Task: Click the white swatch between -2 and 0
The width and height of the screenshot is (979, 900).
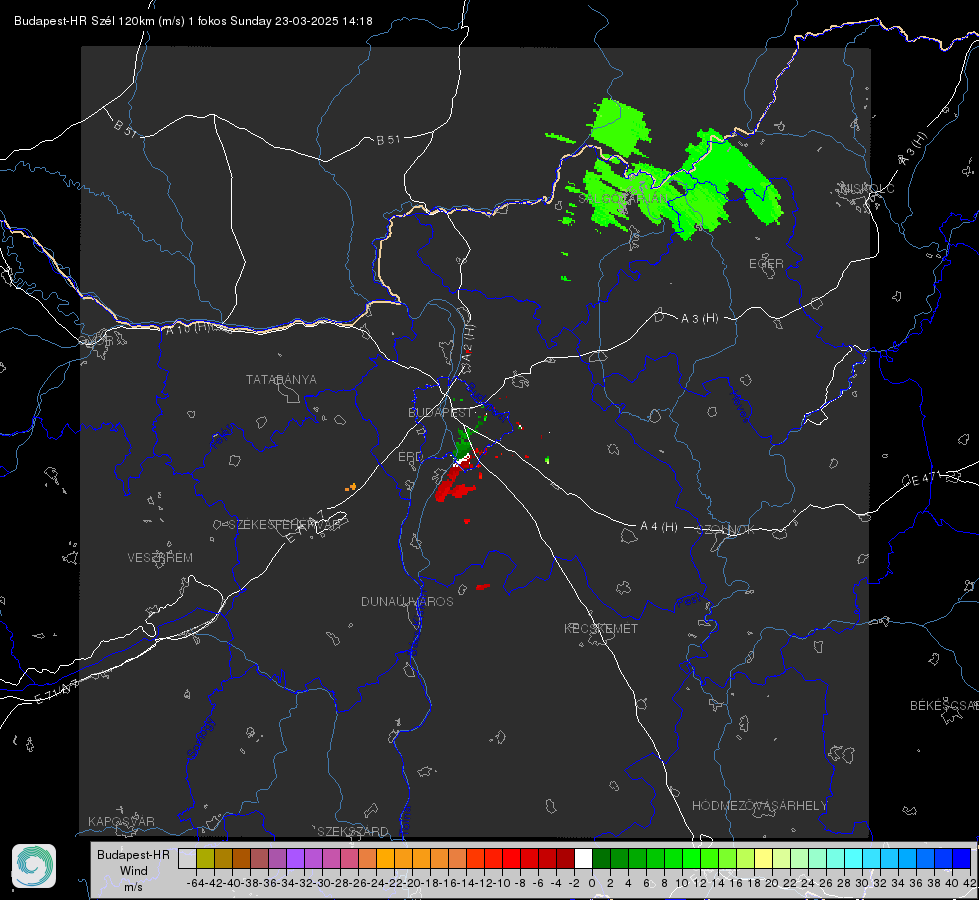Action: click(x=583, y=858)
